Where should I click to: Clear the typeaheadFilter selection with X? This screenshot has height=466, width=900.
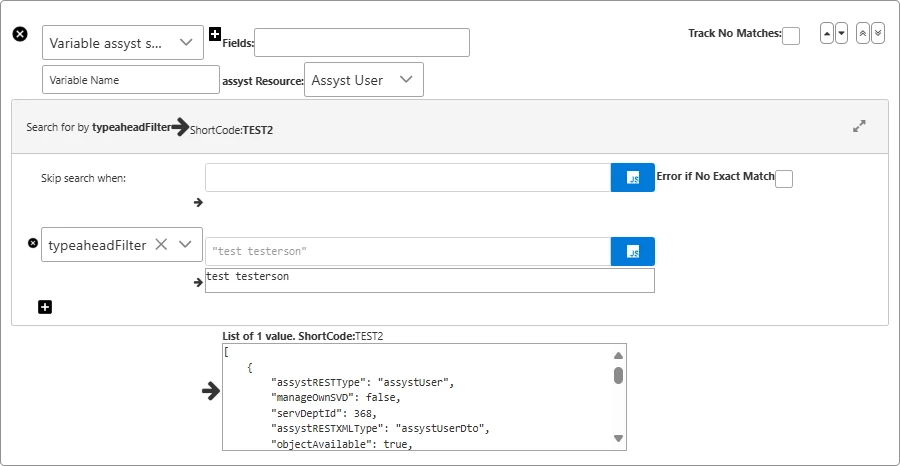tap(161, 244)
